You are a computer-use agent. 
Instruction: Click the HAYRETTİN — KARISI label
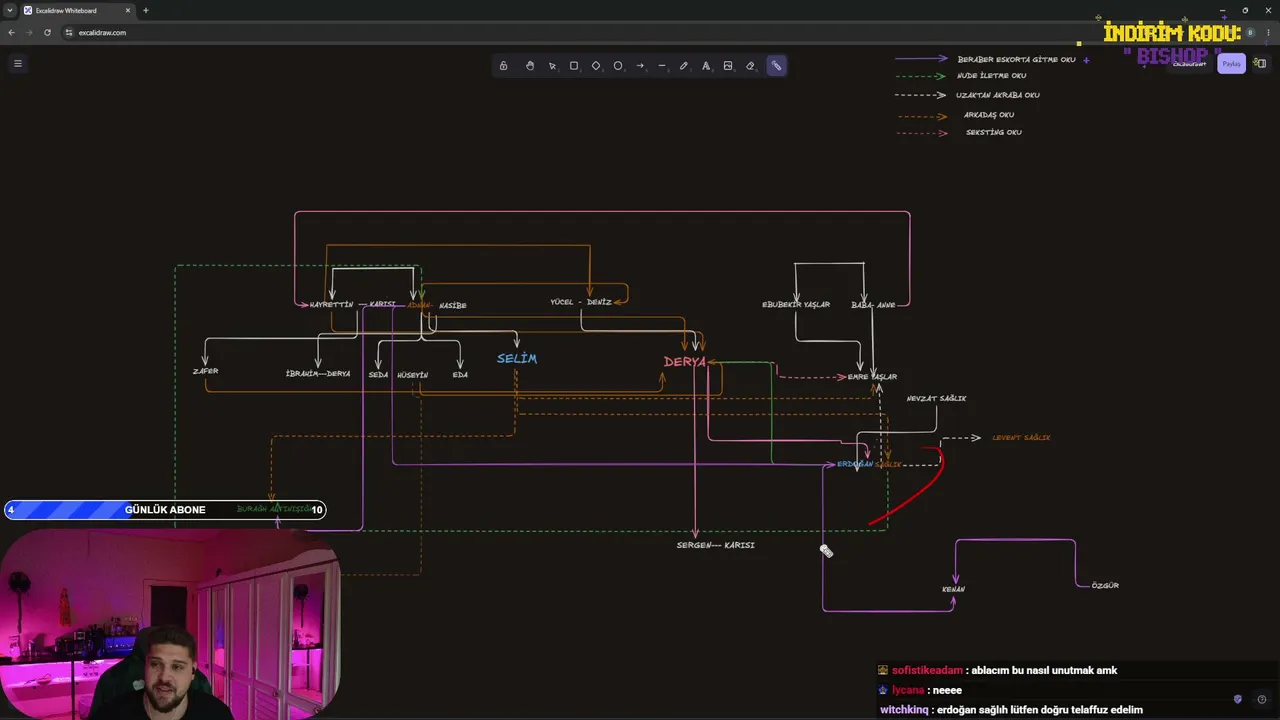[x=353, y=305]
